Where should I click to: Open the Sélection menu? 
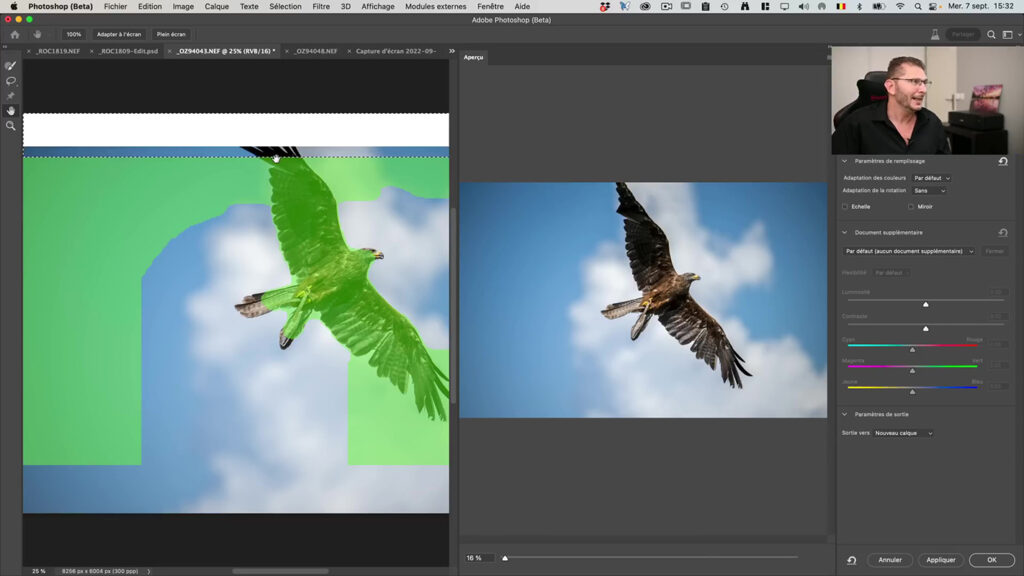pyautogui.click(x=285, y=7)
